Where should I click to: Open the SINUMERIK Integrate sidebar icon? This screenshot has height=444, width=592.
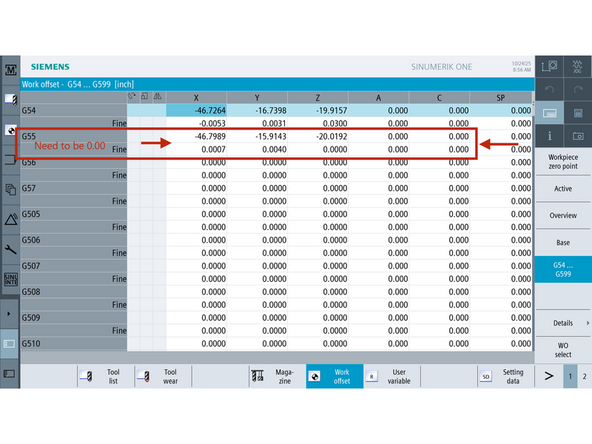[x=11, y=279]
